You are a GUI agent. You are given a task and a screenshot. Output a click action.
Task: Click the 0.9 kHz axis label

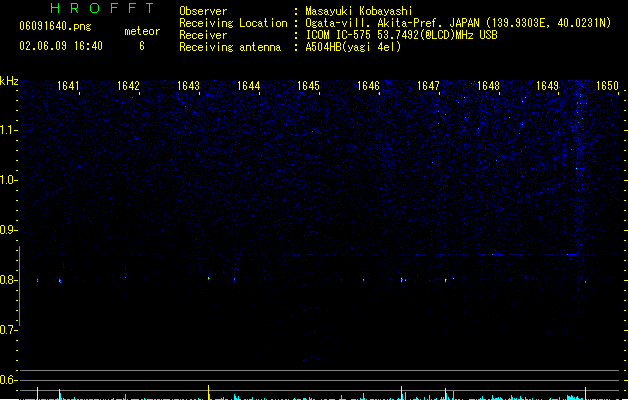click(8, 230)
